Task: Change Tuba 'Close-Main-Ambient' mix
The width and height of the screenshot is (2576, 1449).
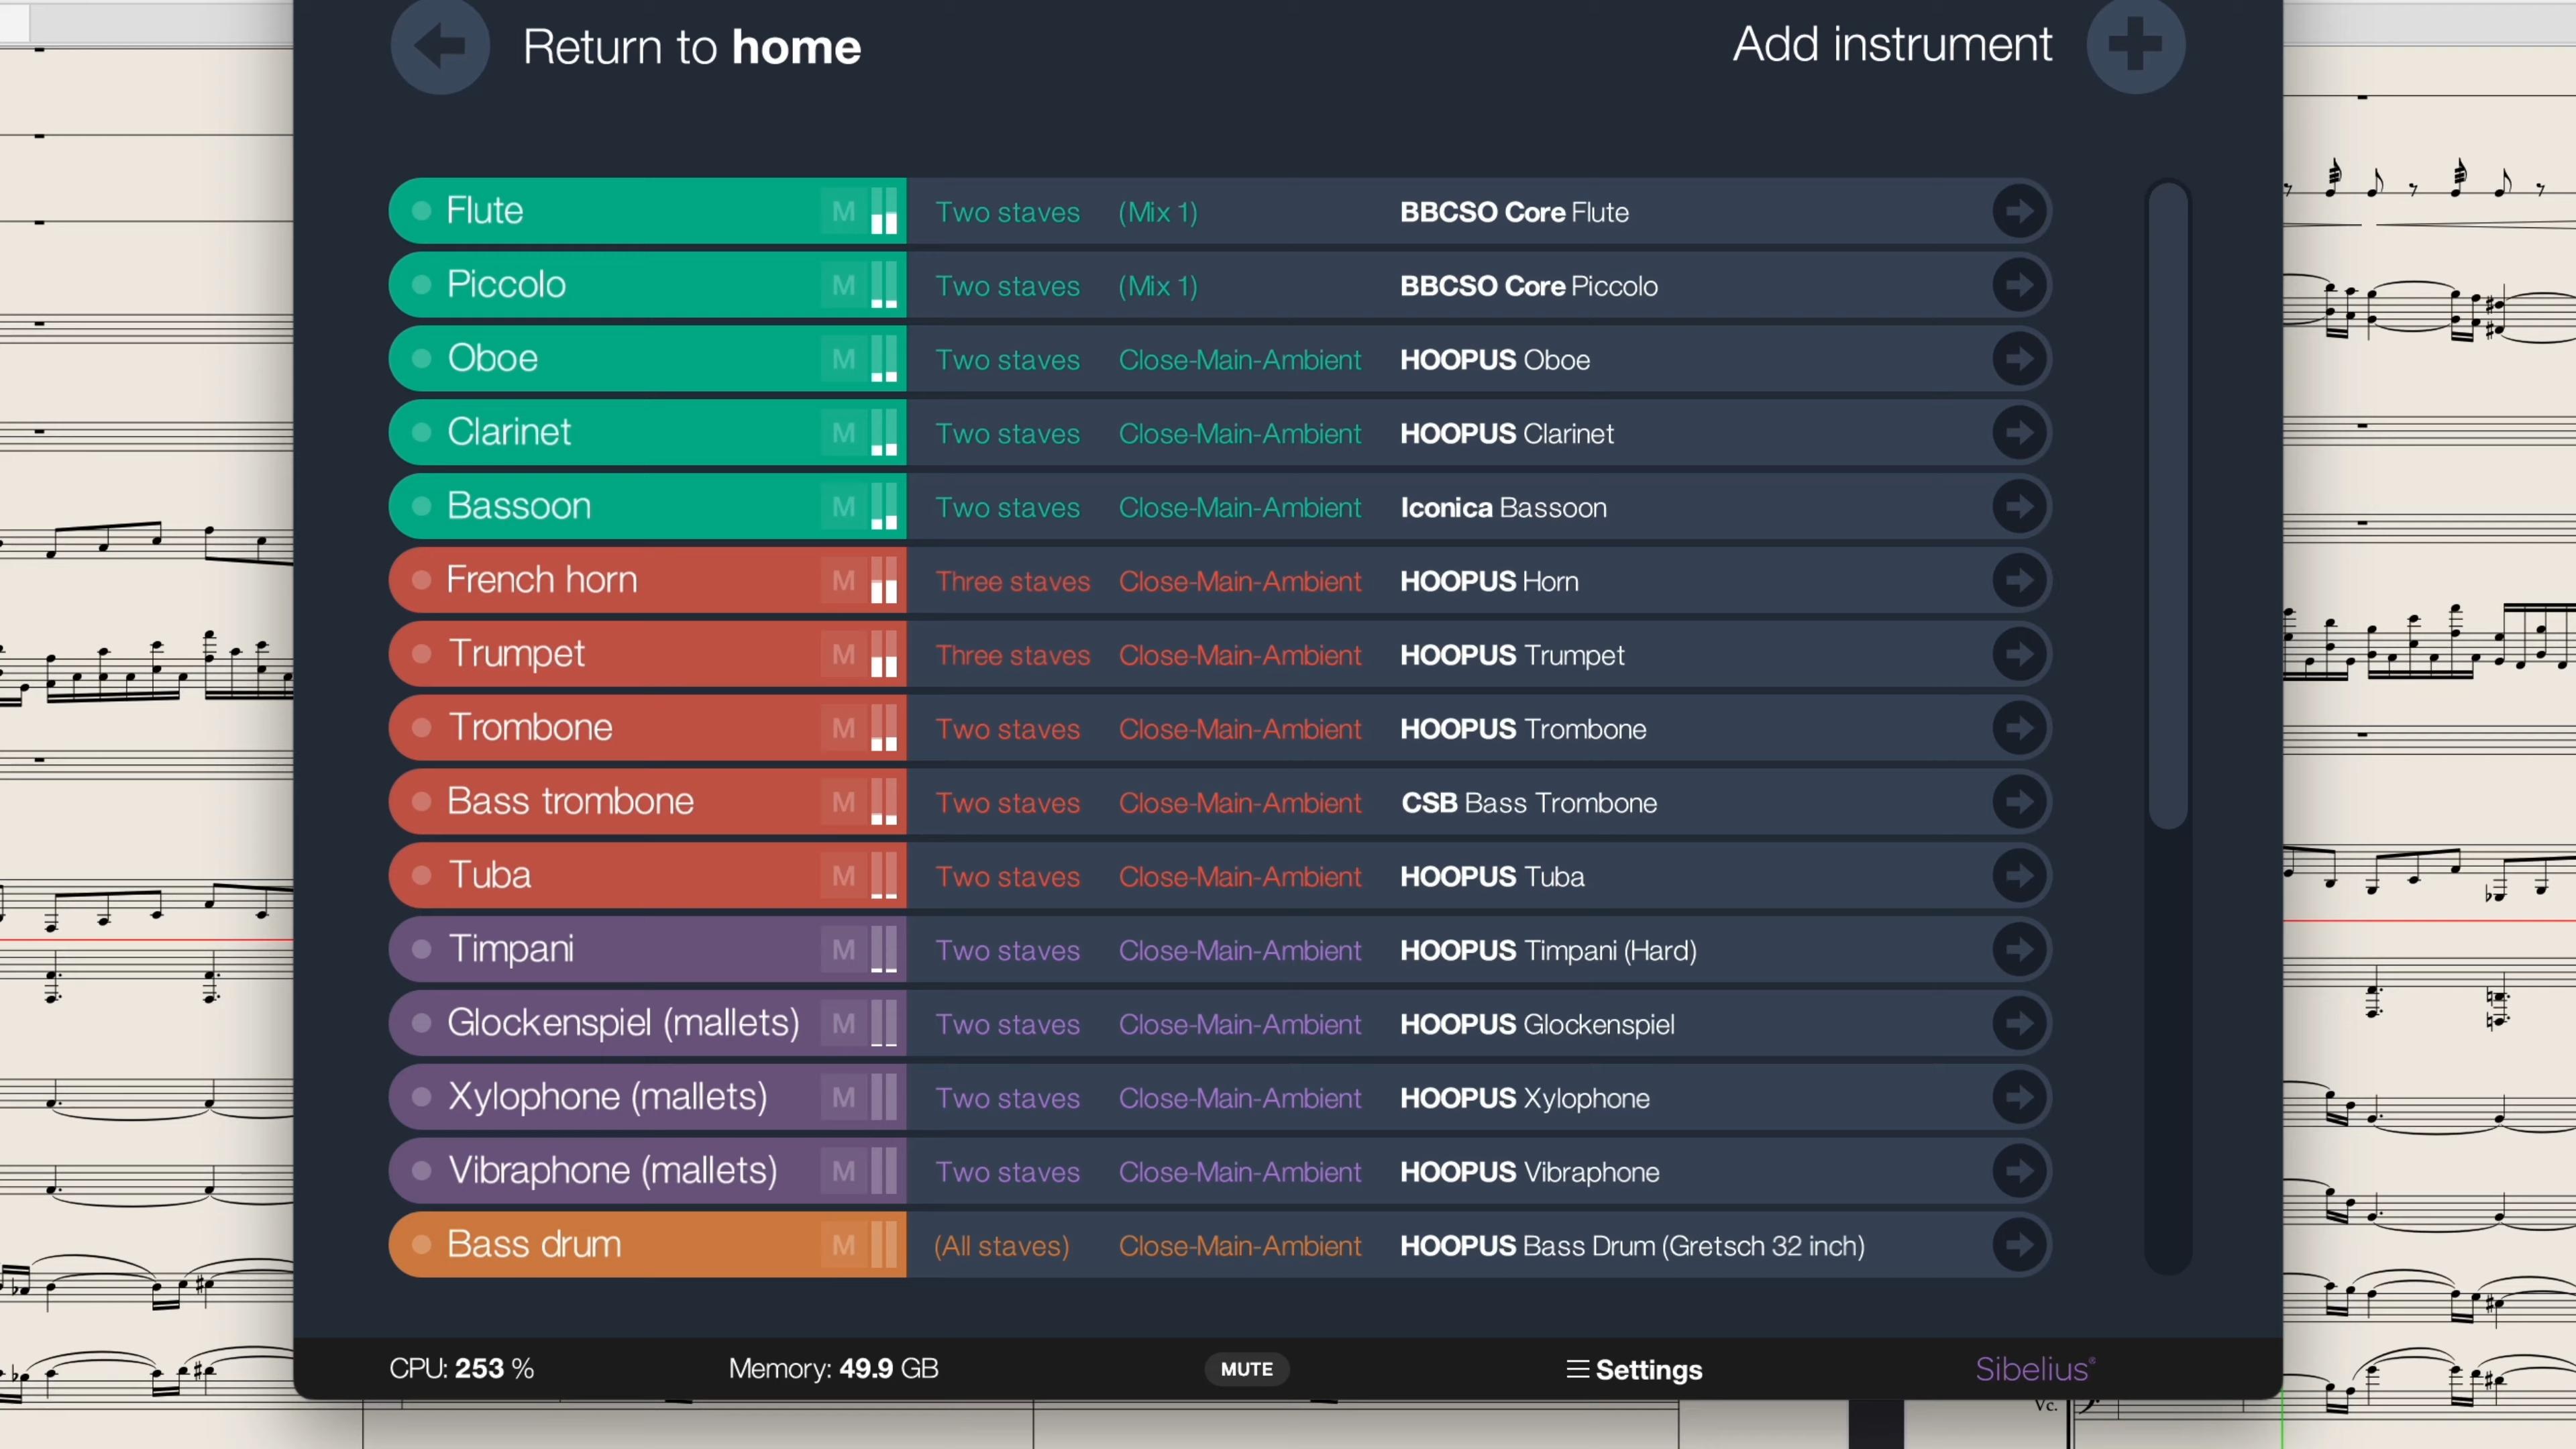Action: [1240, 877]
